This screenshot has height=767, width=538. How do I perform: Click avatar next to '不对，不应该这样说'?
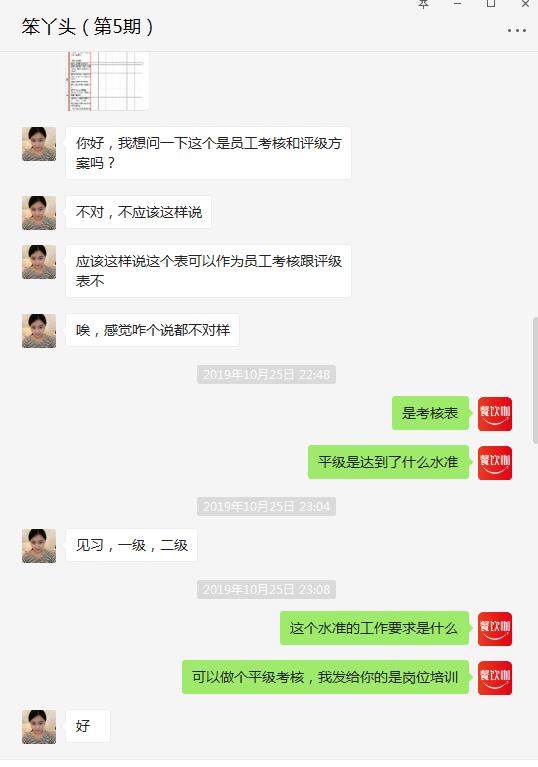[39, 213]
